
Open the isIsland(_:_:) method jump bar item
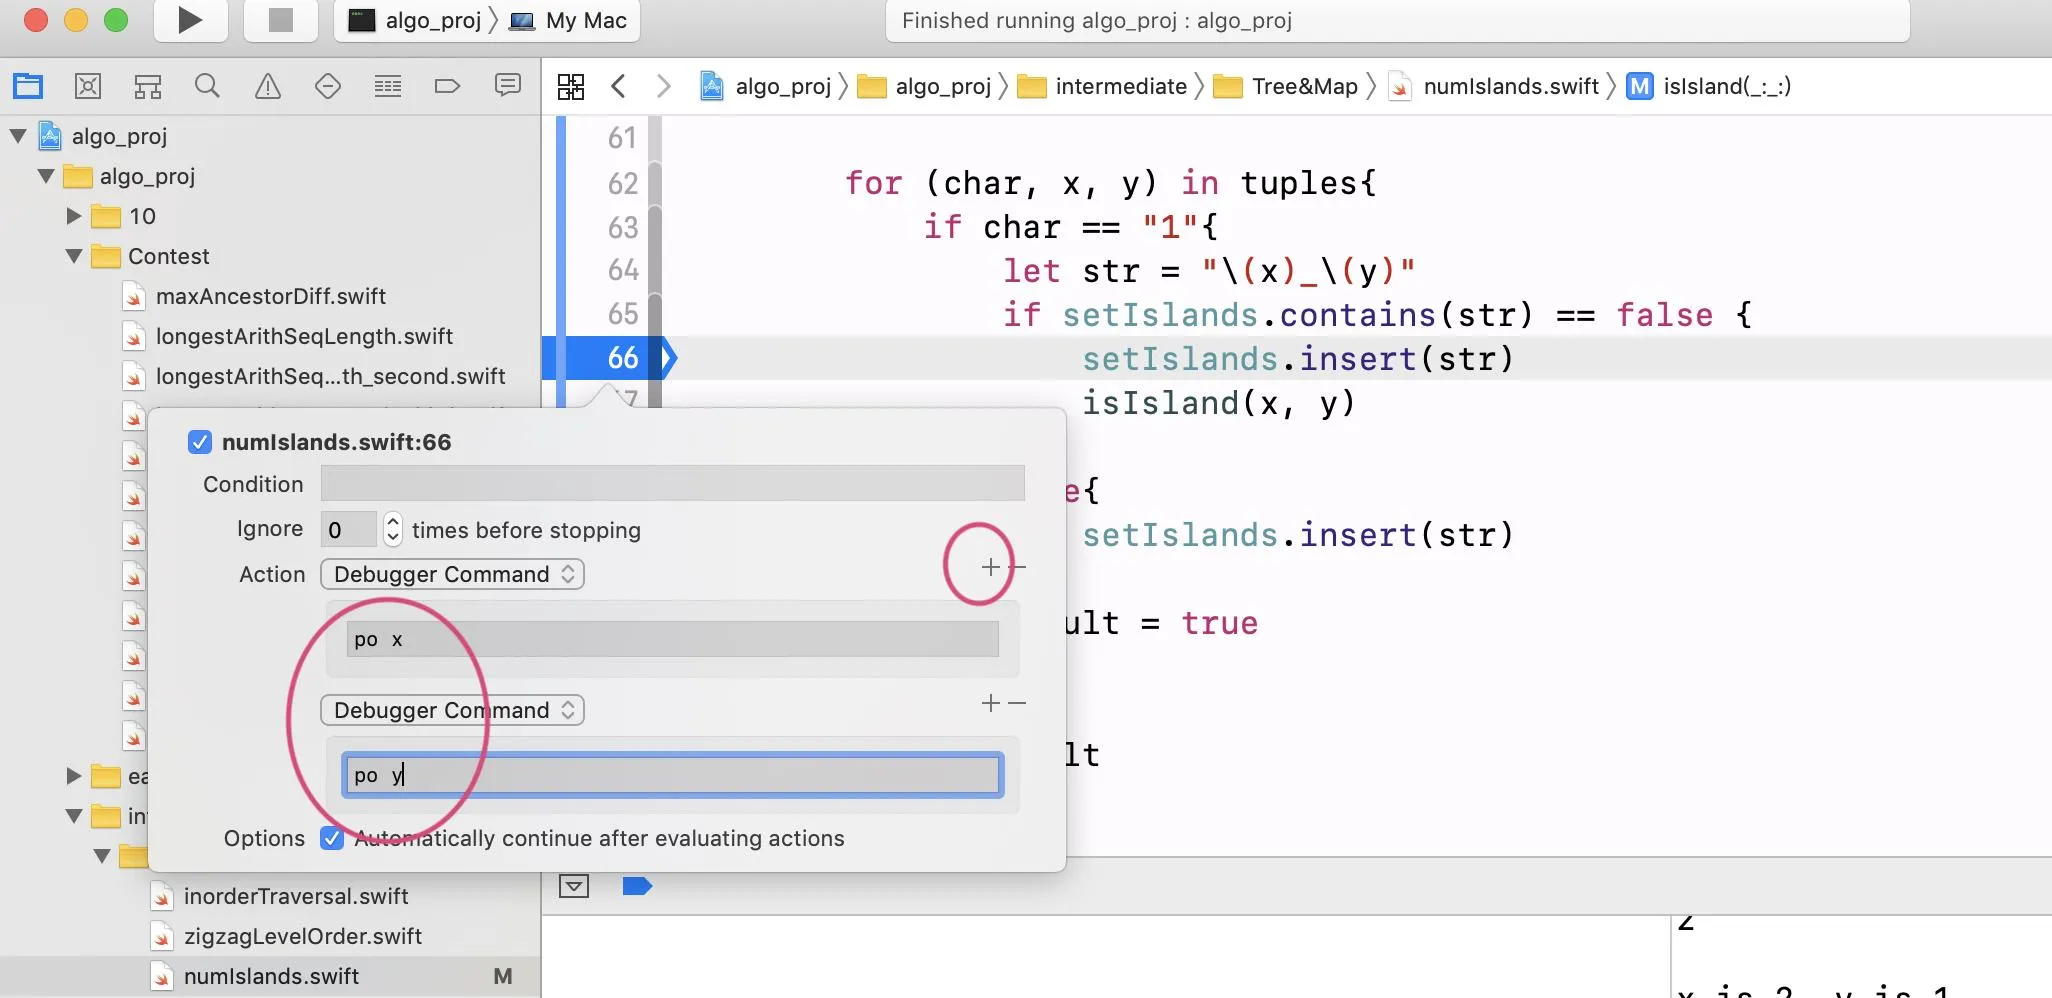[1709, 86]
